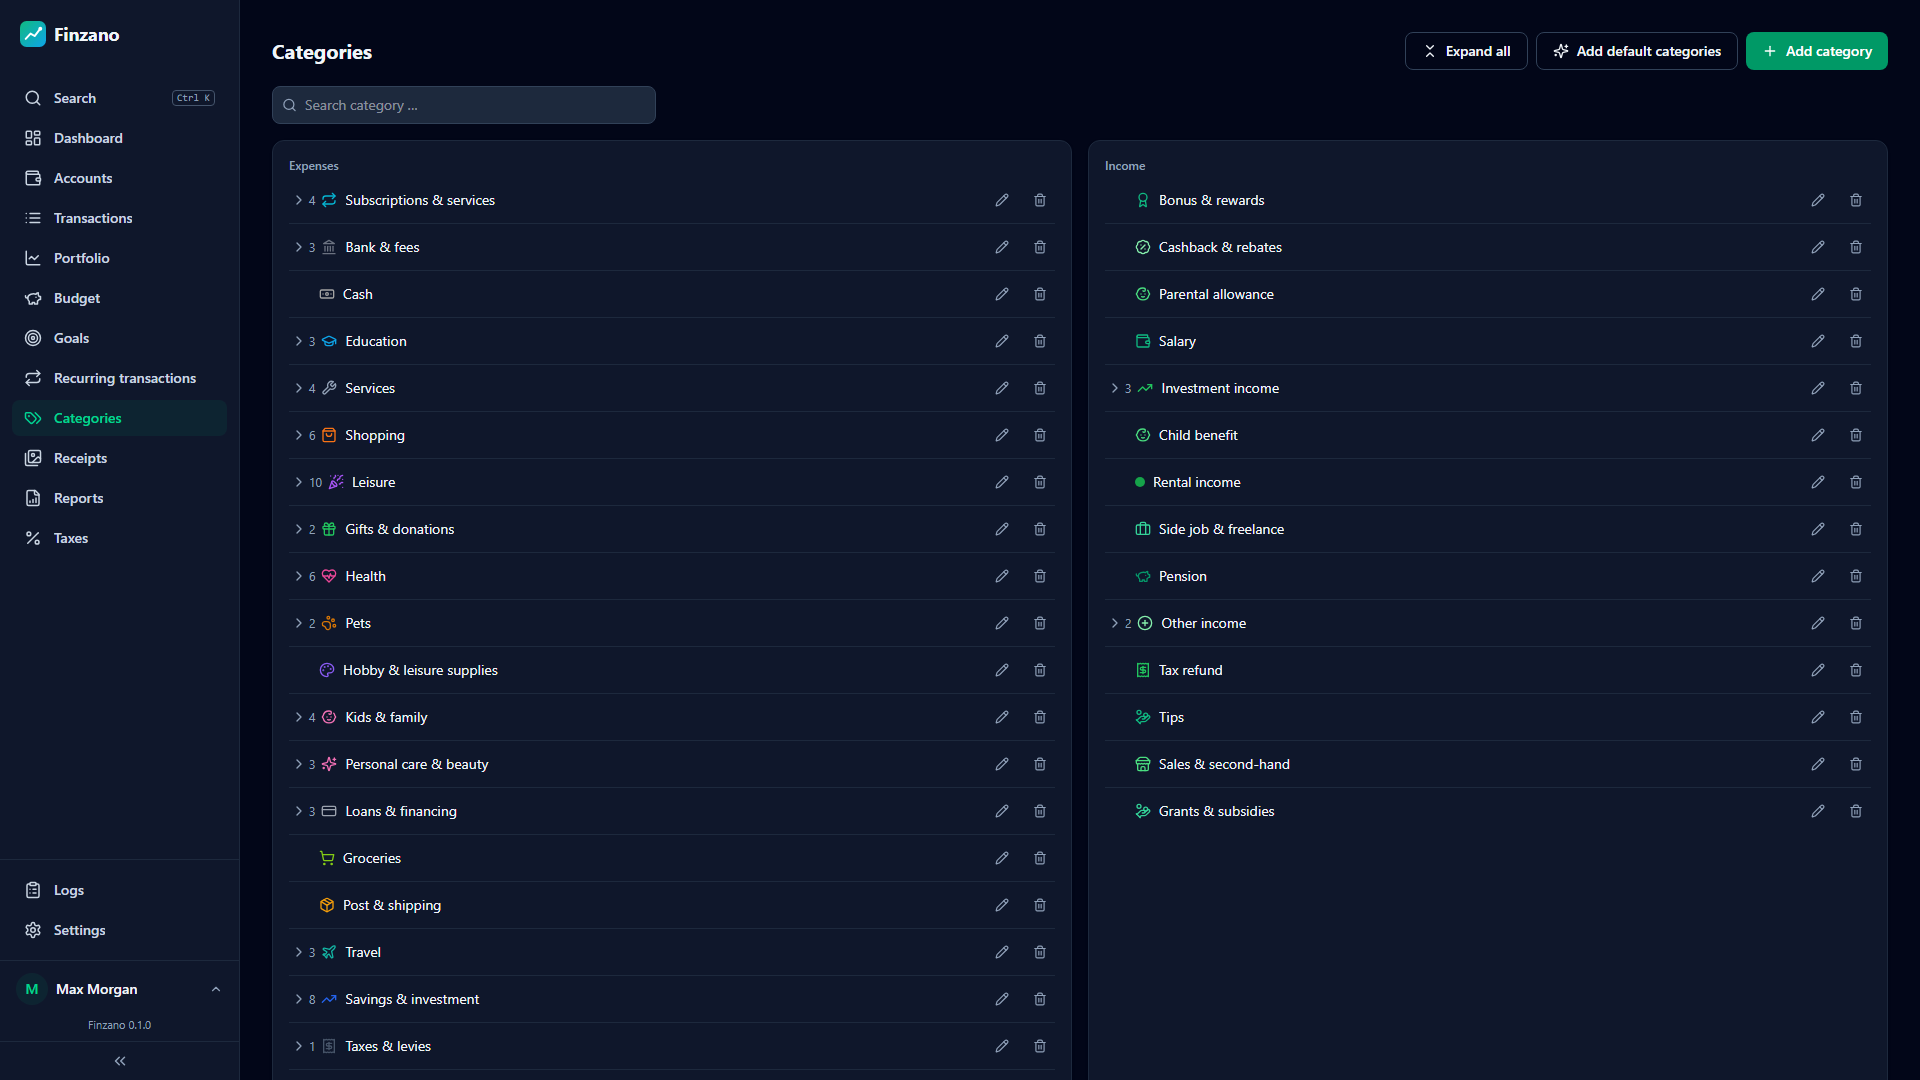Image resolution: width=1920 pixels, height=1080 pixels.
Task: Click the Add category button
Action: point(1816,51)
